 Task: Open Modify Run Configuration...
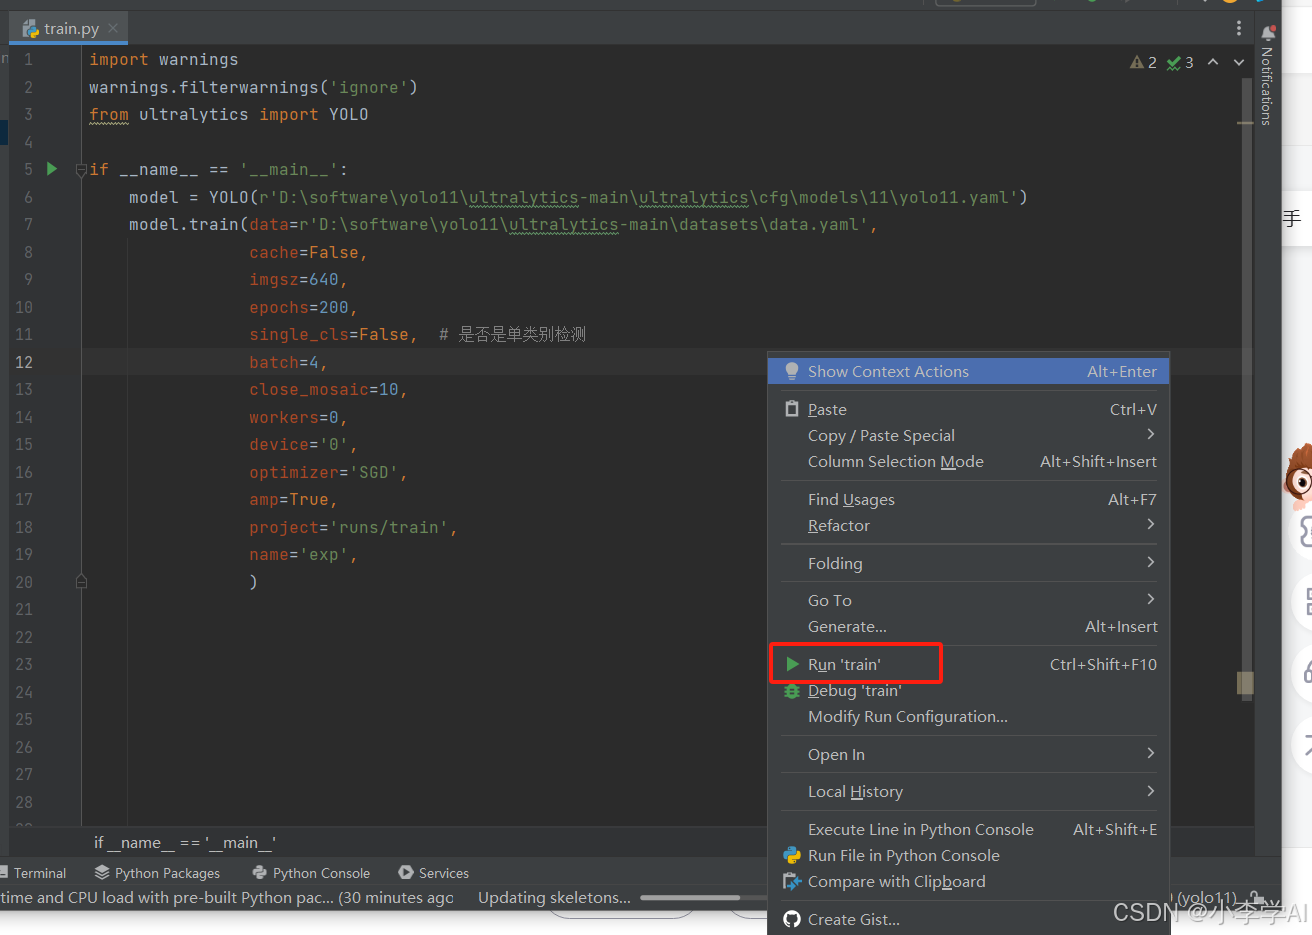(968, 716)
